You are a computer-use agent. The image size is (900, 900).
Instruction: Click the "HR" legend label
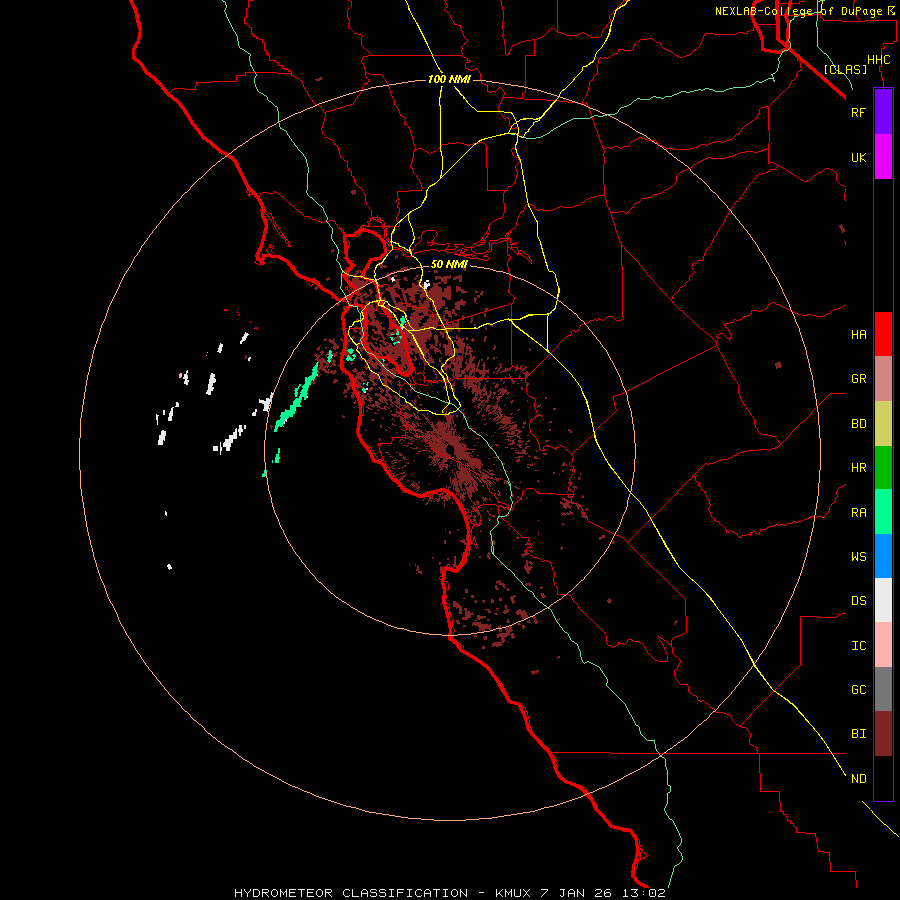858,468
